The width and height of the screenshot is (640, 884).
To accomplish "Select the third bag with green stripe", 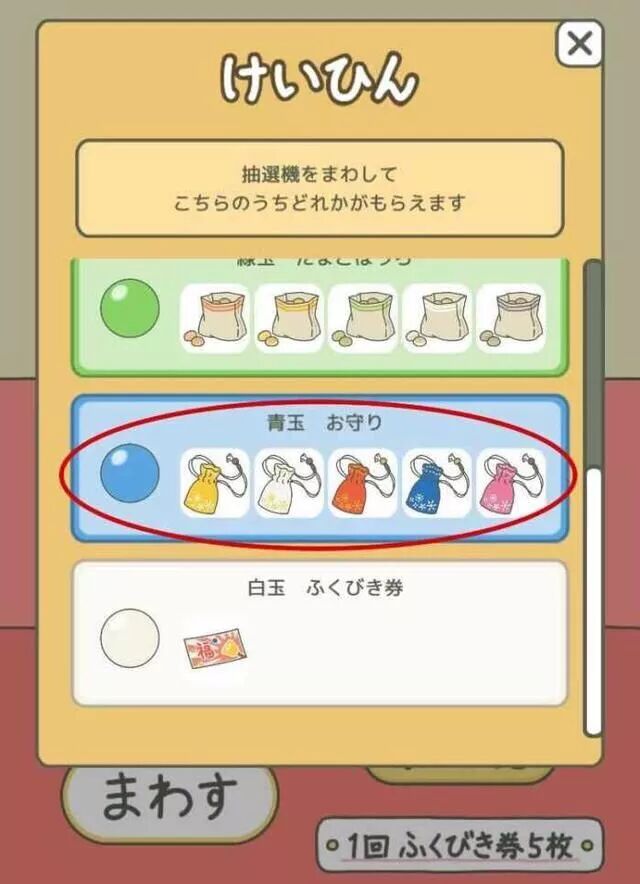I will [x=363, y=318].
